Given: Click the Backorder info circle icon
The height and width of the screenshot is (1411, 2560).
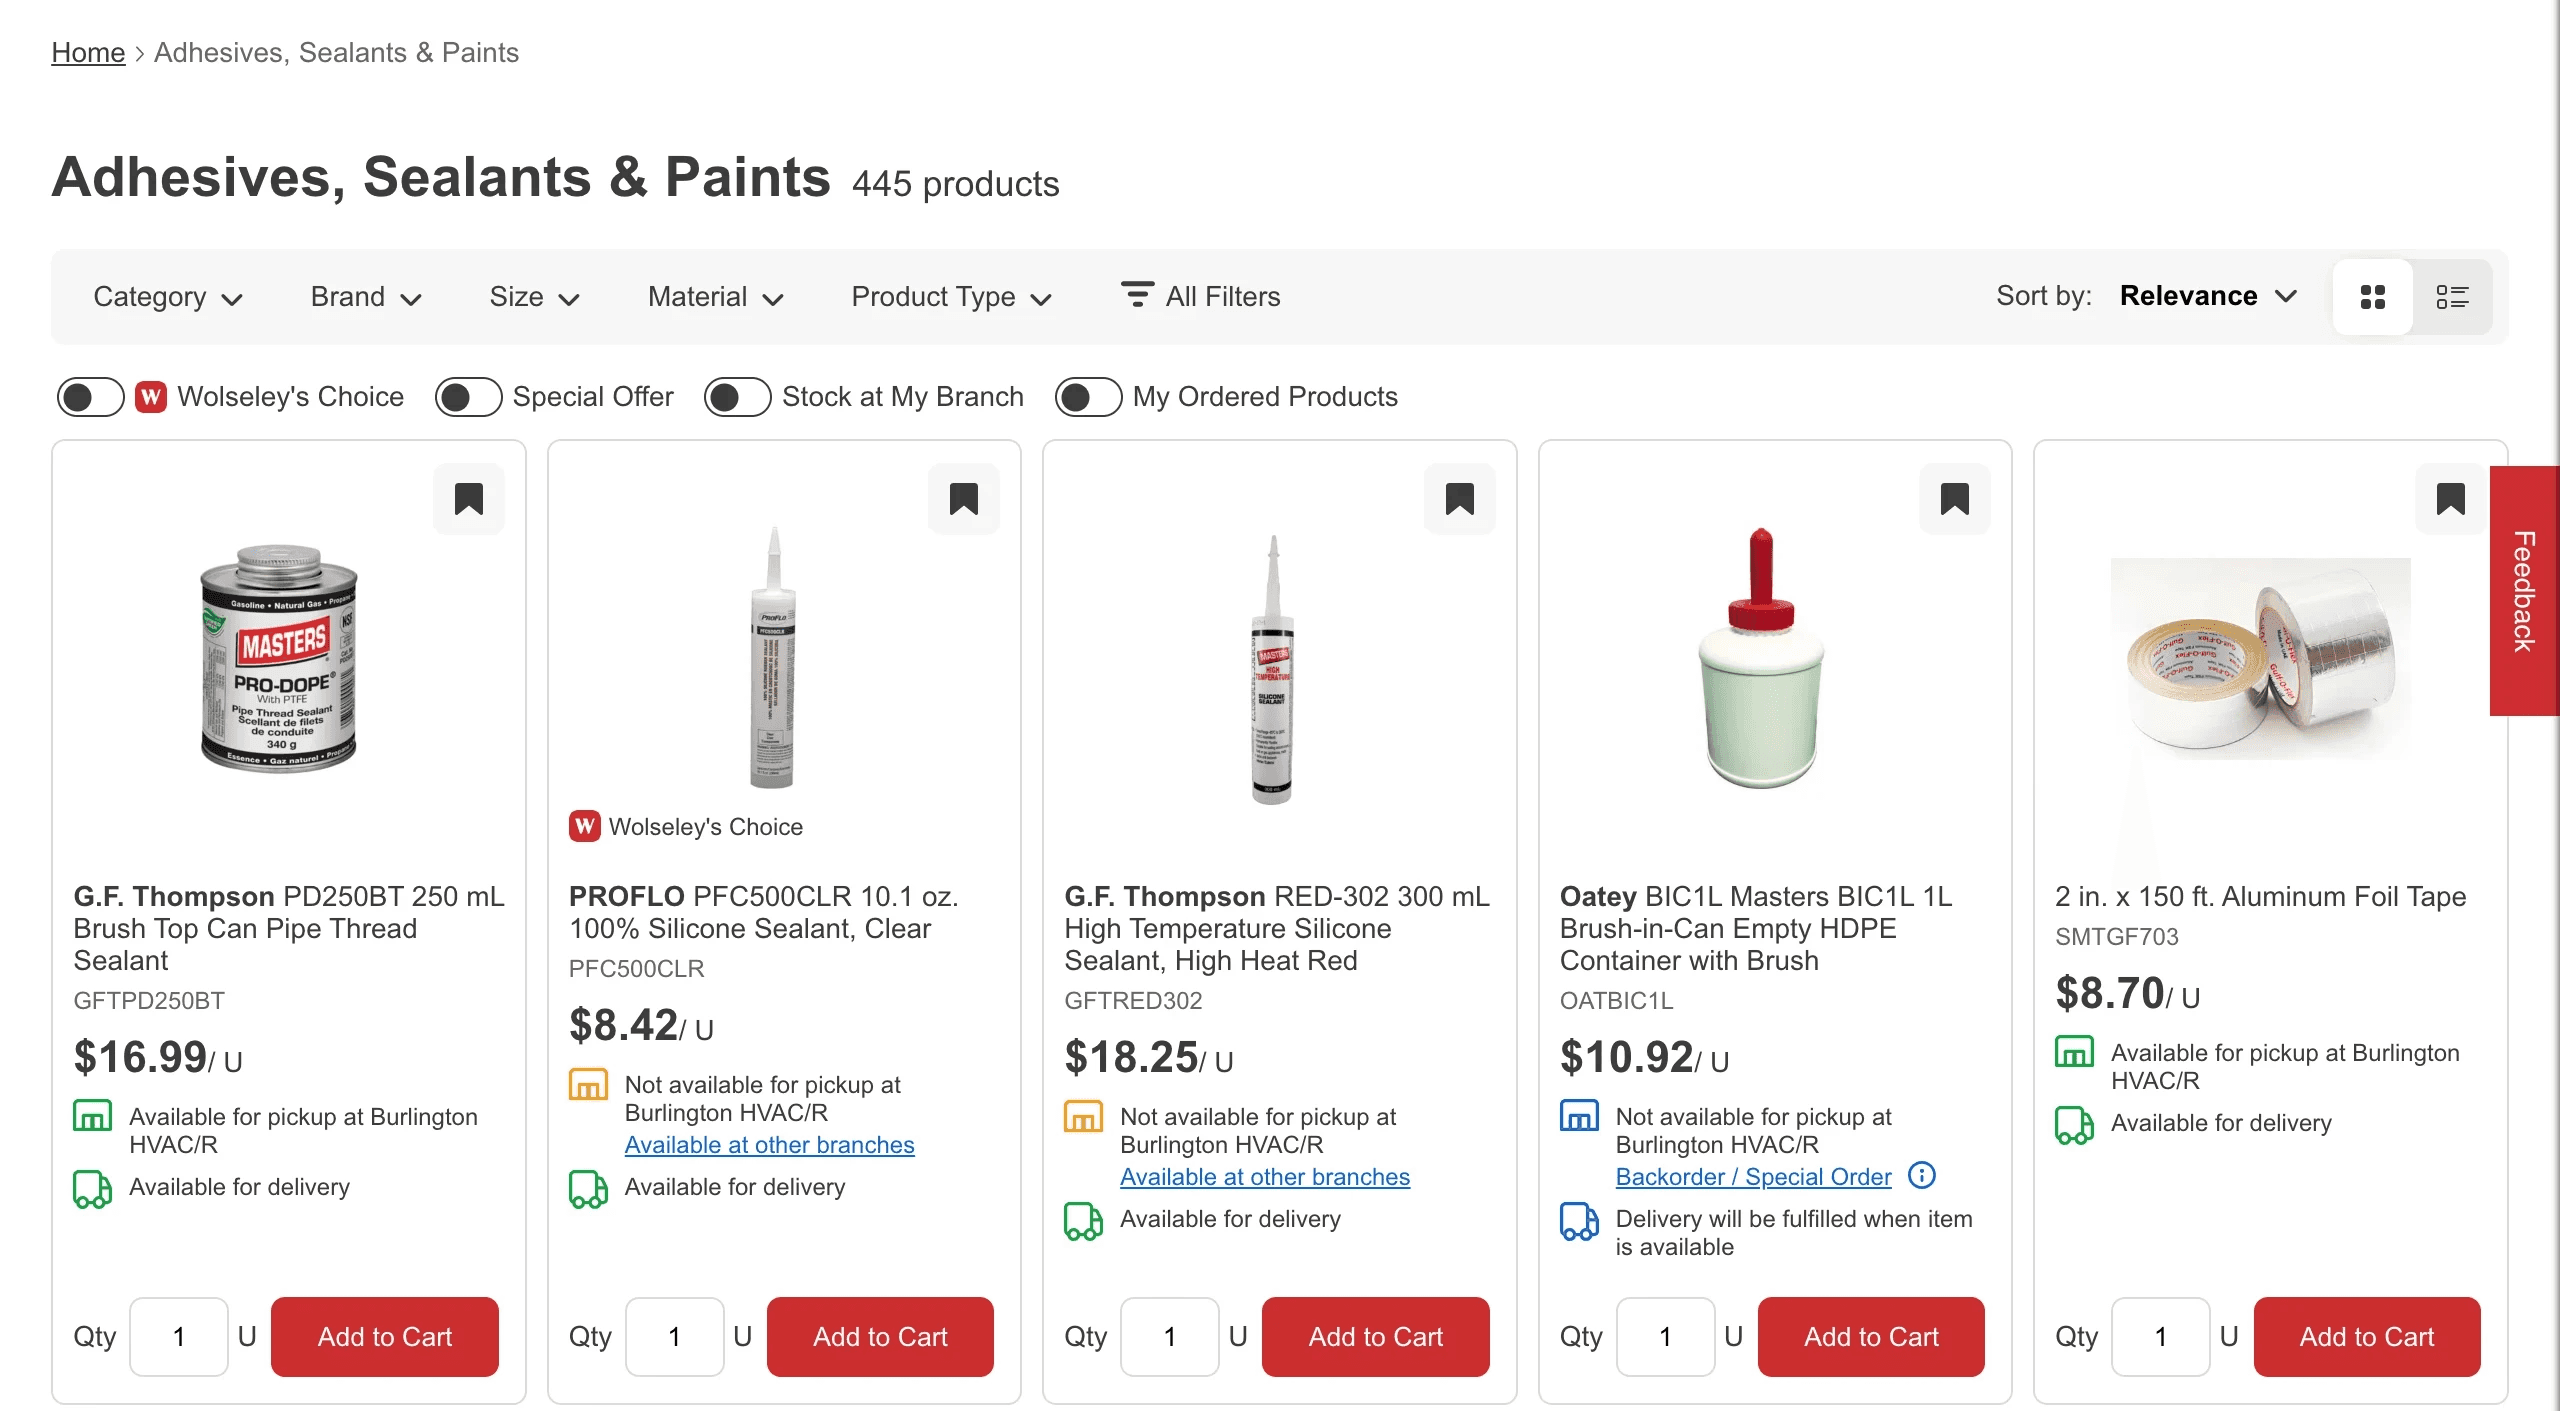Looking at the screenshot, I should point(1921,1175).
